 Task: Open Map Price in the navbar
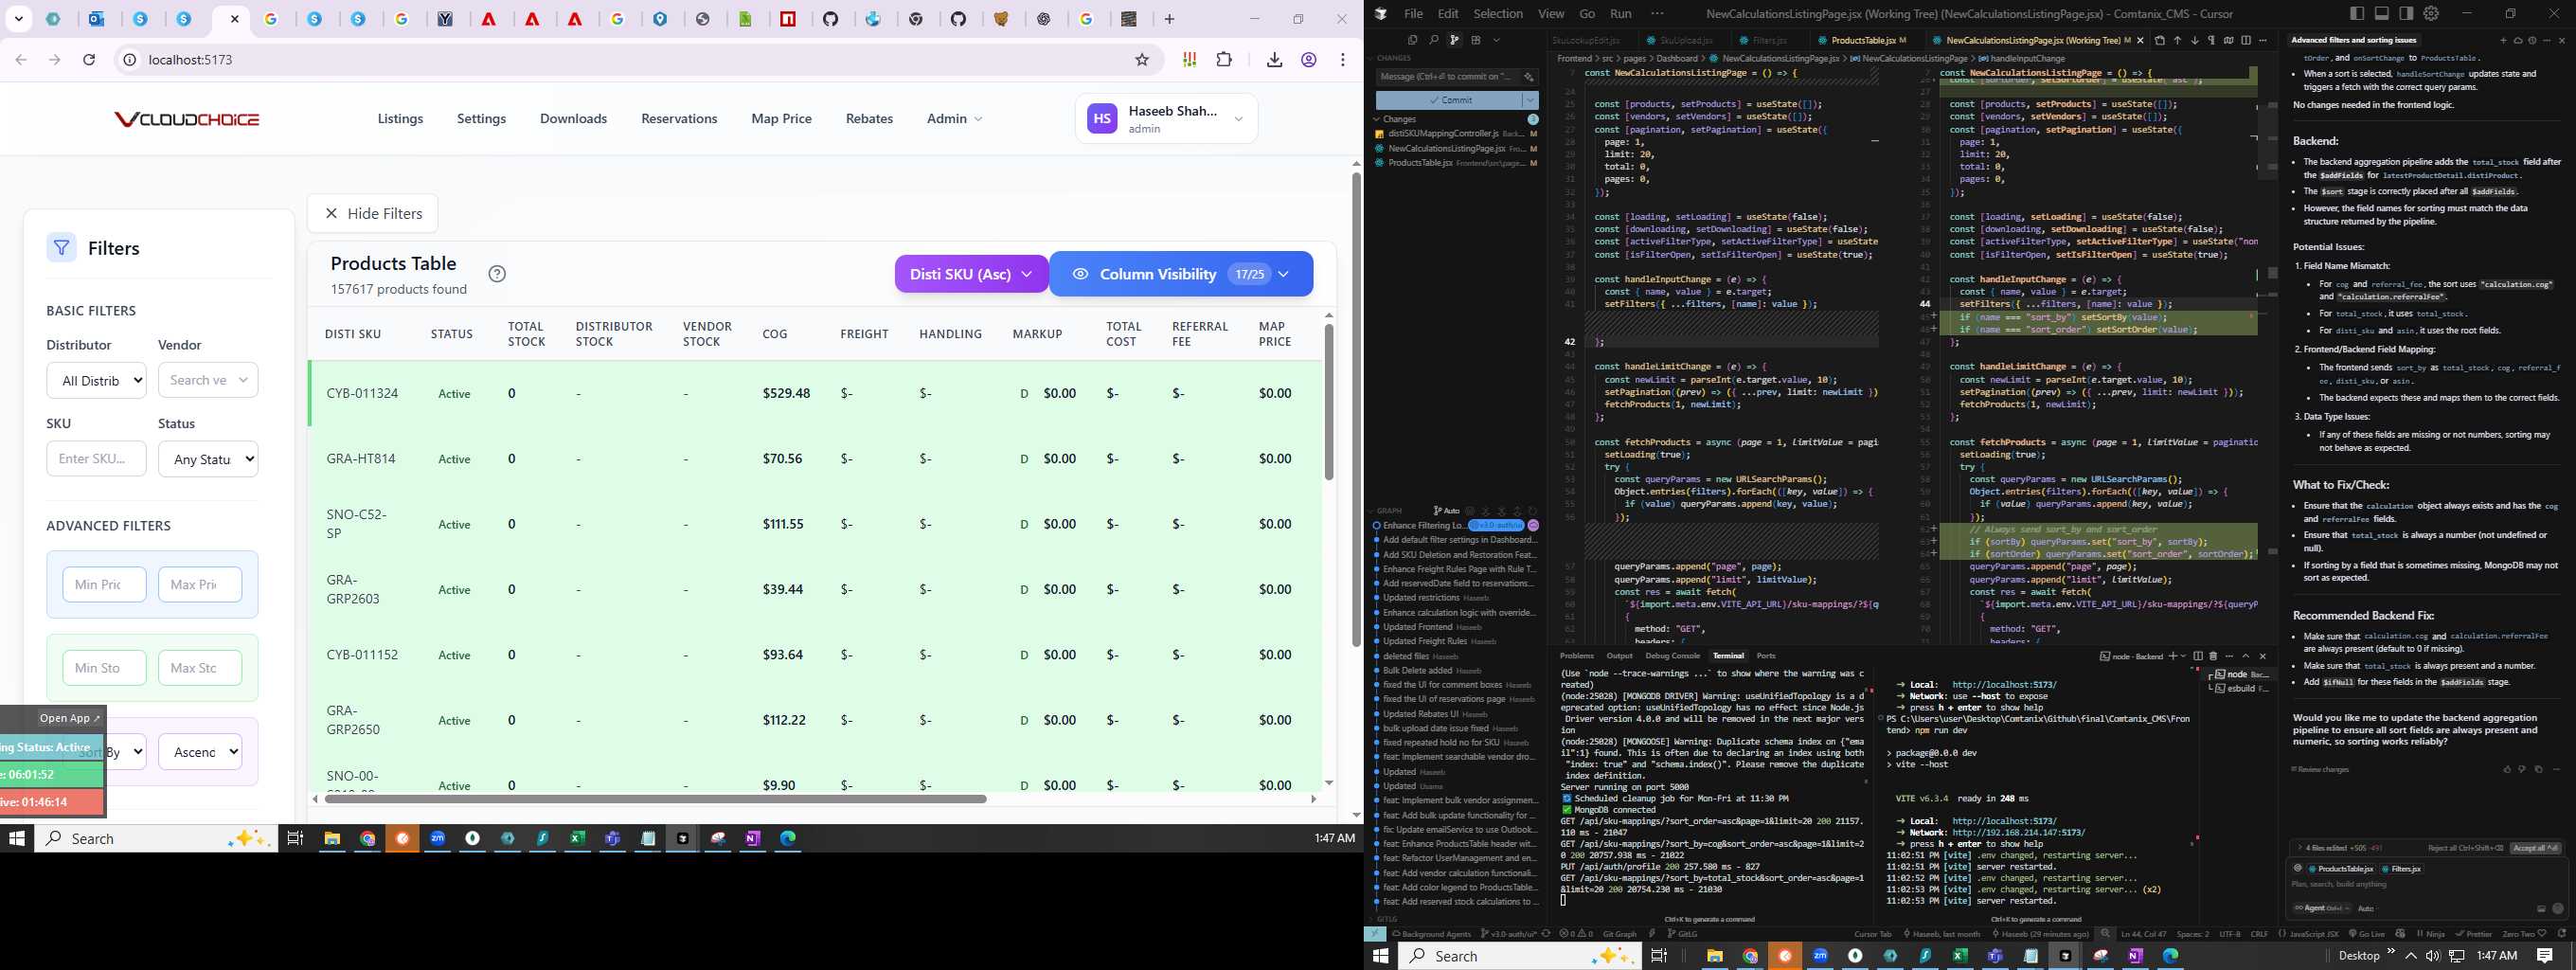tap(781, 118)
